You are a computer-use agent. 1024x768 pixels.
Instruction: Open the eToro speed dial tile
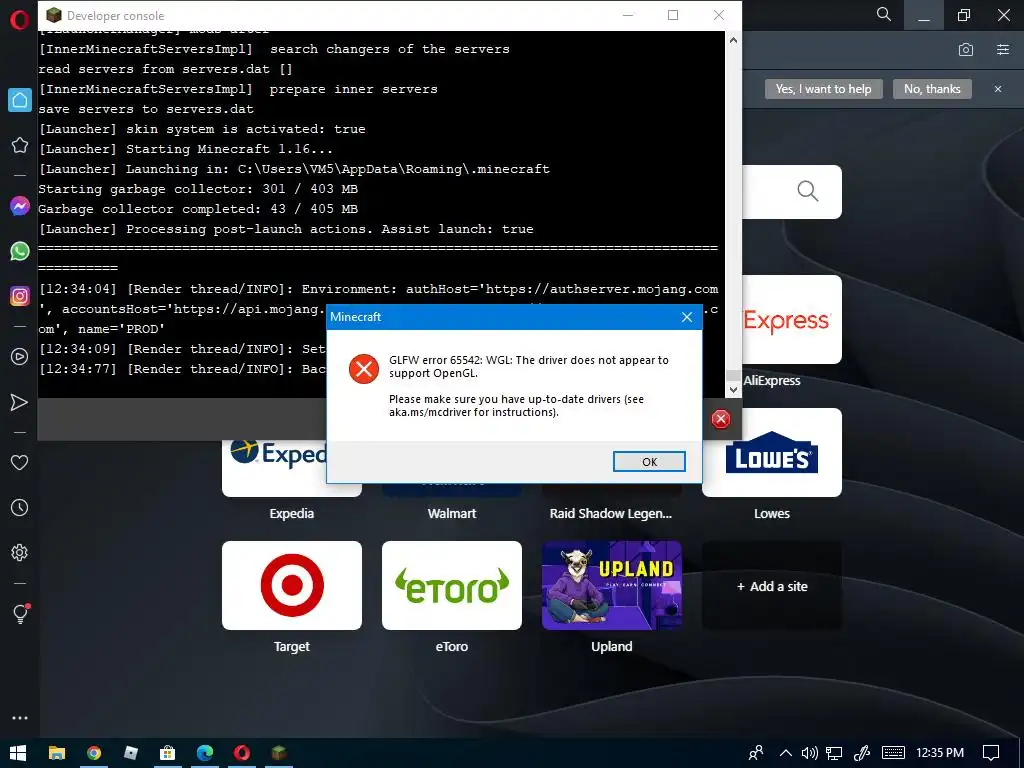point(452,585)
